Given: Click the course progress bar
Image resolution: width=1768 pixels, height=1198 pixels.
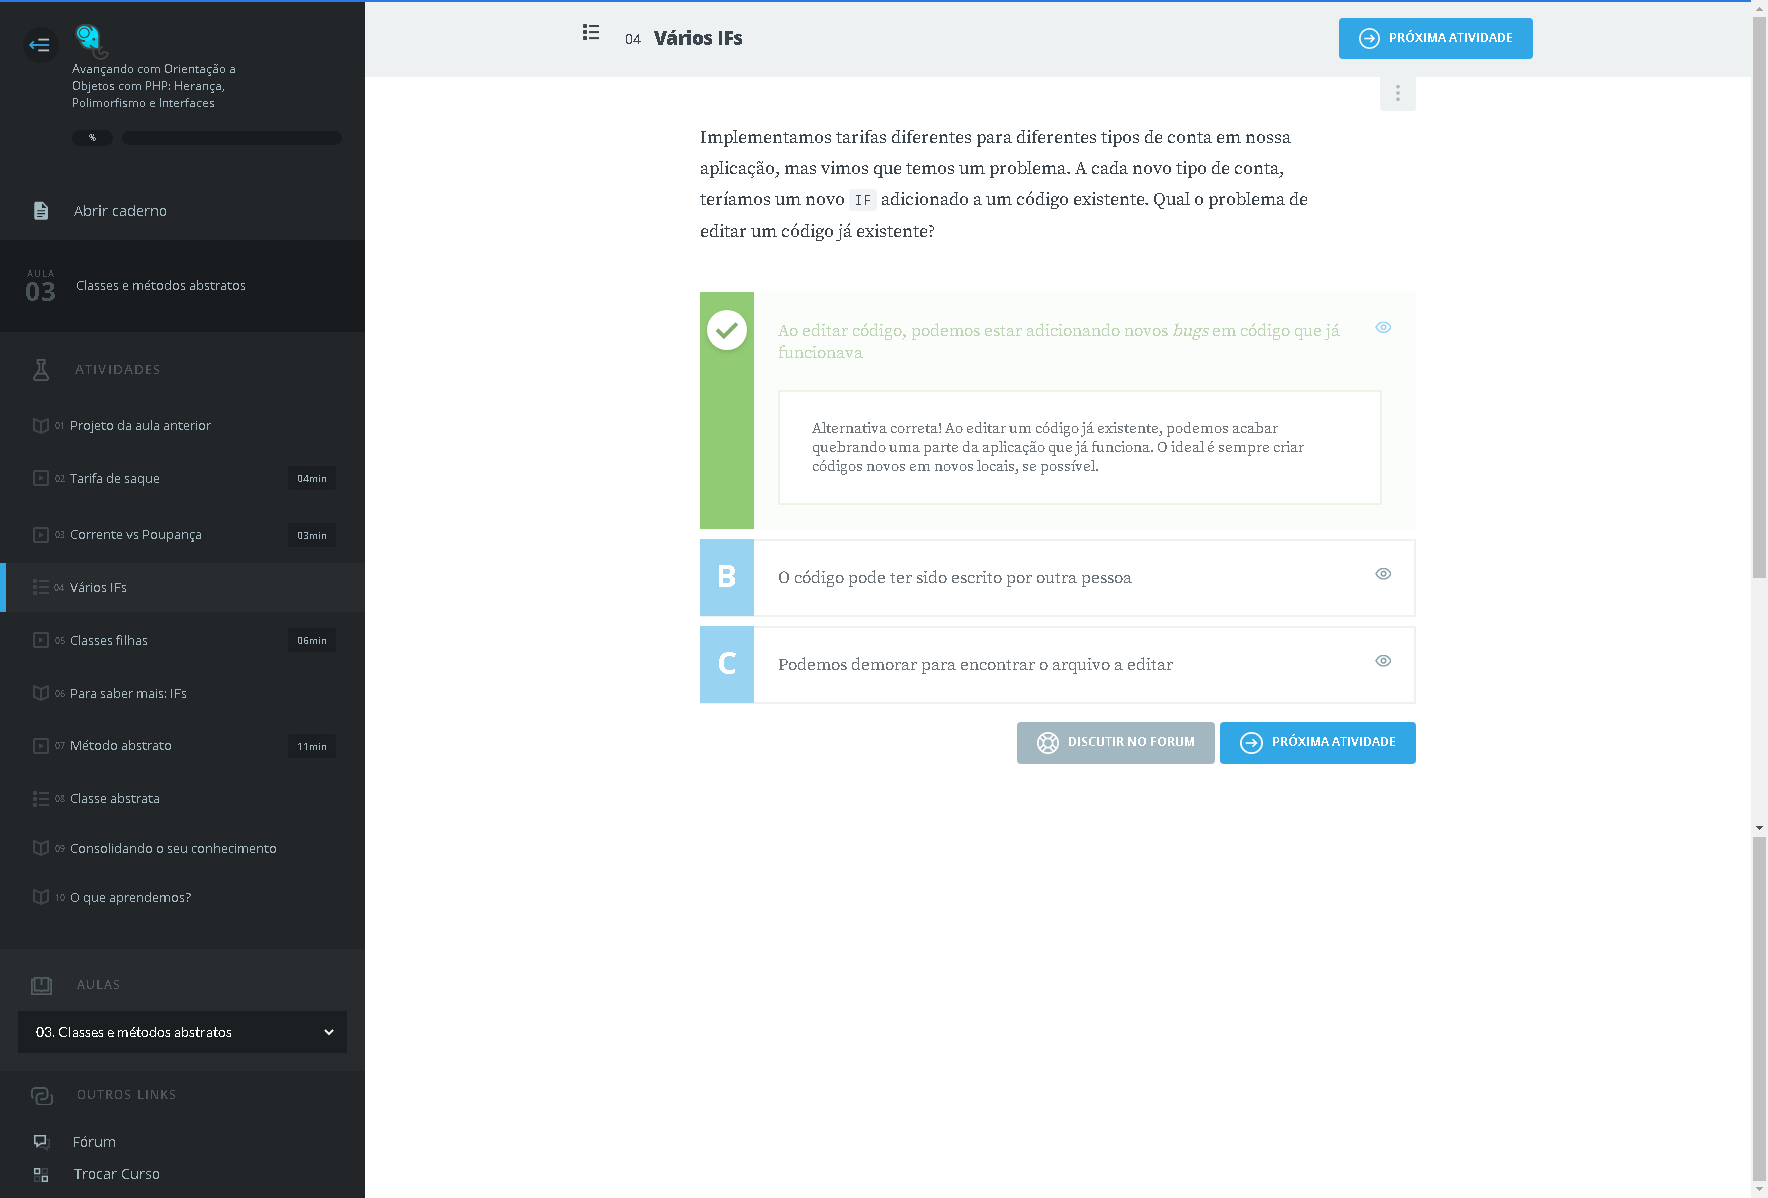Looking at the screenshot, I should (231, 138).
